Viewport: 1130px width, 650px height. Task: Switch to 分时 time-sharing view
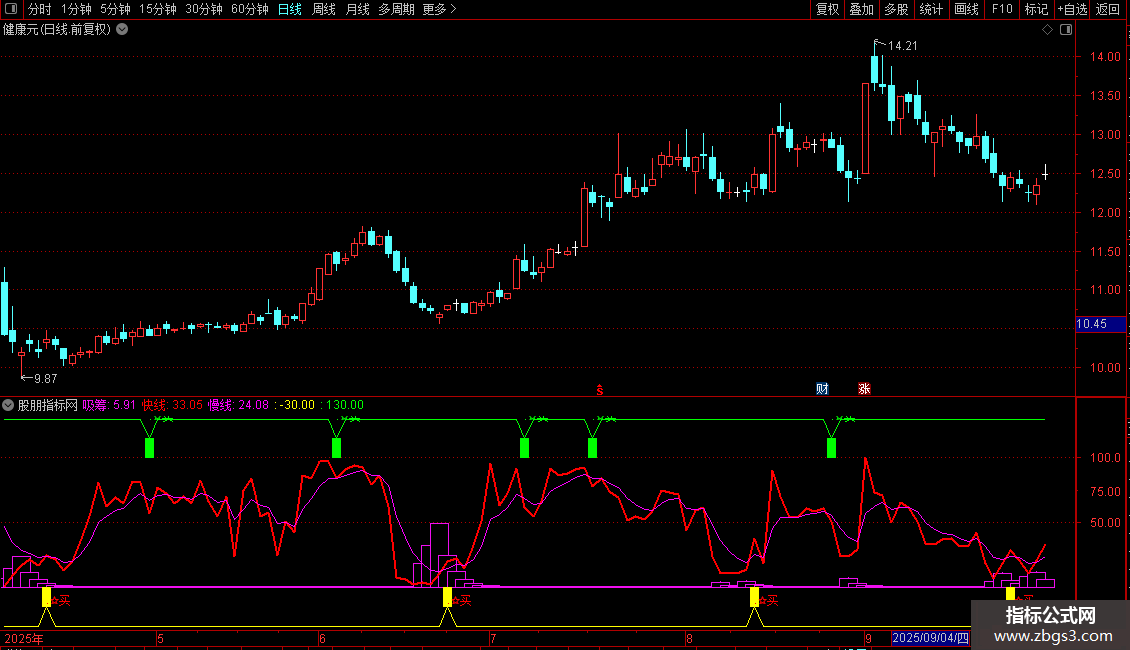[39, 9]
